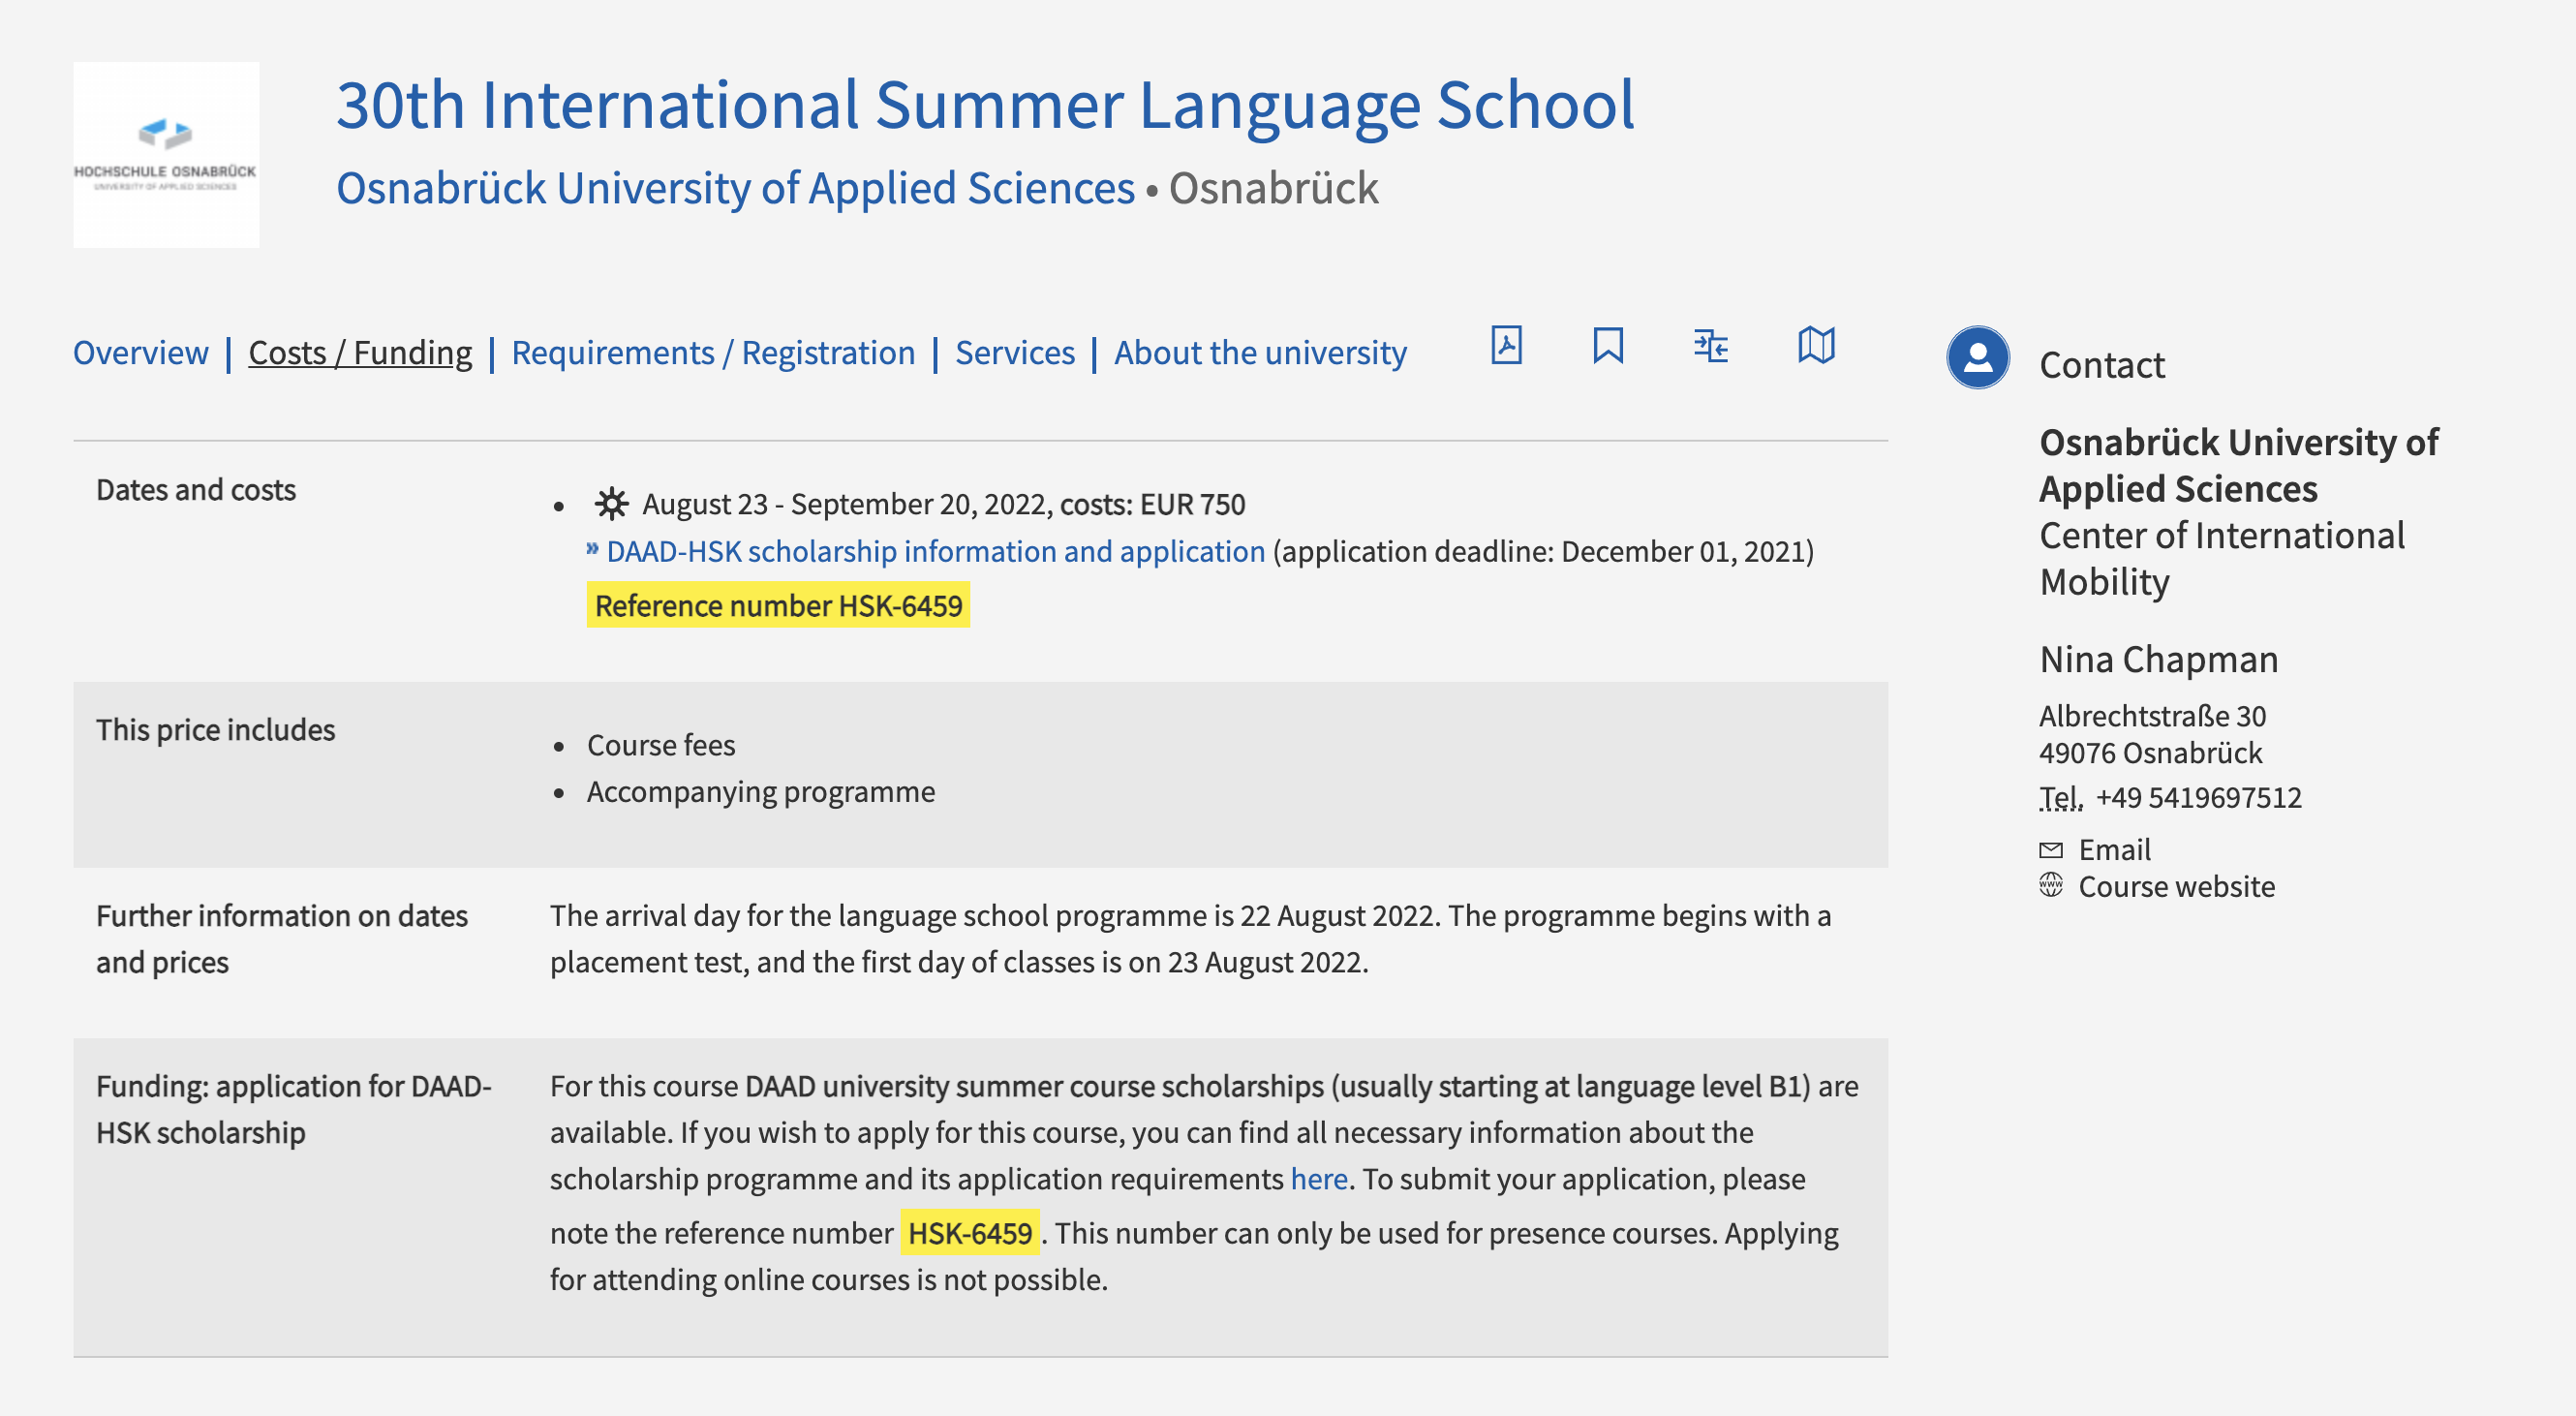
Task: Visit the Course website link
Action: 2176,886
